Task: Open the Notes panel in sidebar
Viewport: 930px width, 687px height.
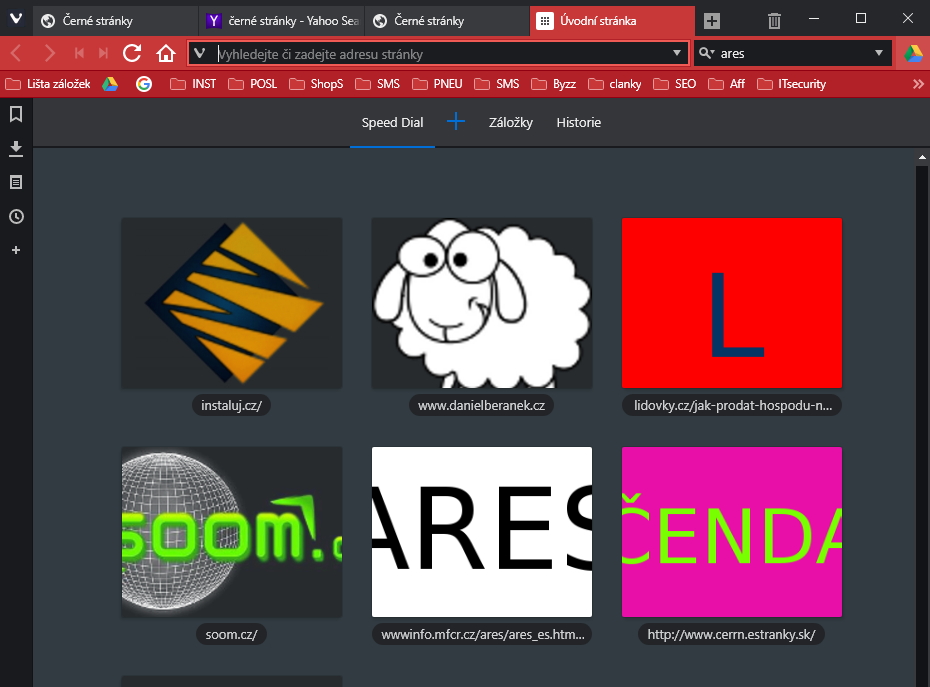Action: click(16, 182)
